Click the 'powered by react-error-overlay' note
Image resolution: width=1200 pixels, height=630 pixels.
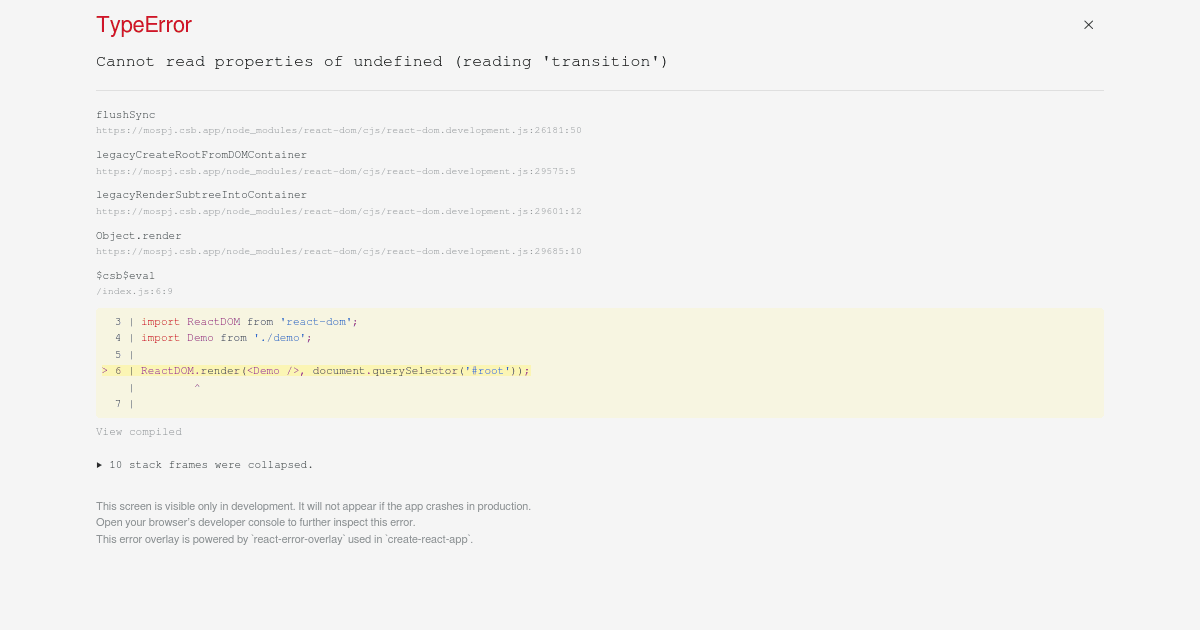tap(284, 539)
